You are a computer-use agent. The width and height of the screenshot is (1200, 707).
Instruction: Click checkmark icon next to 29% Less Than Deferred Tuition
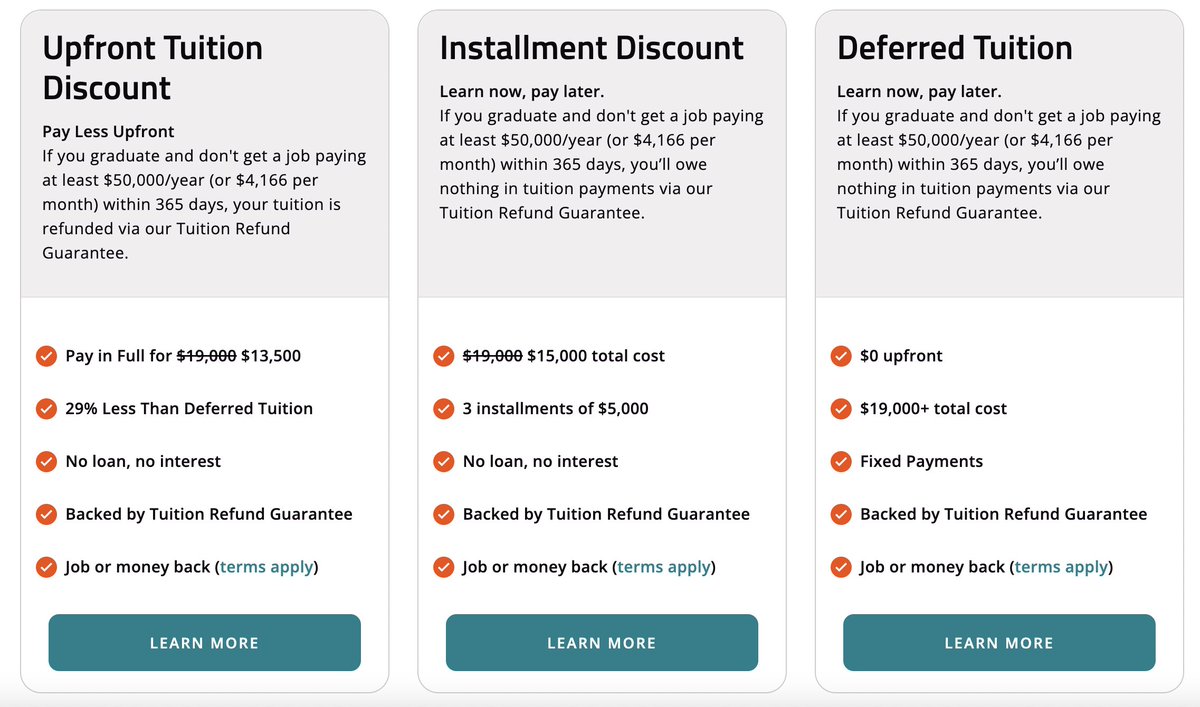pyautogui.click(x=46, y=409)
